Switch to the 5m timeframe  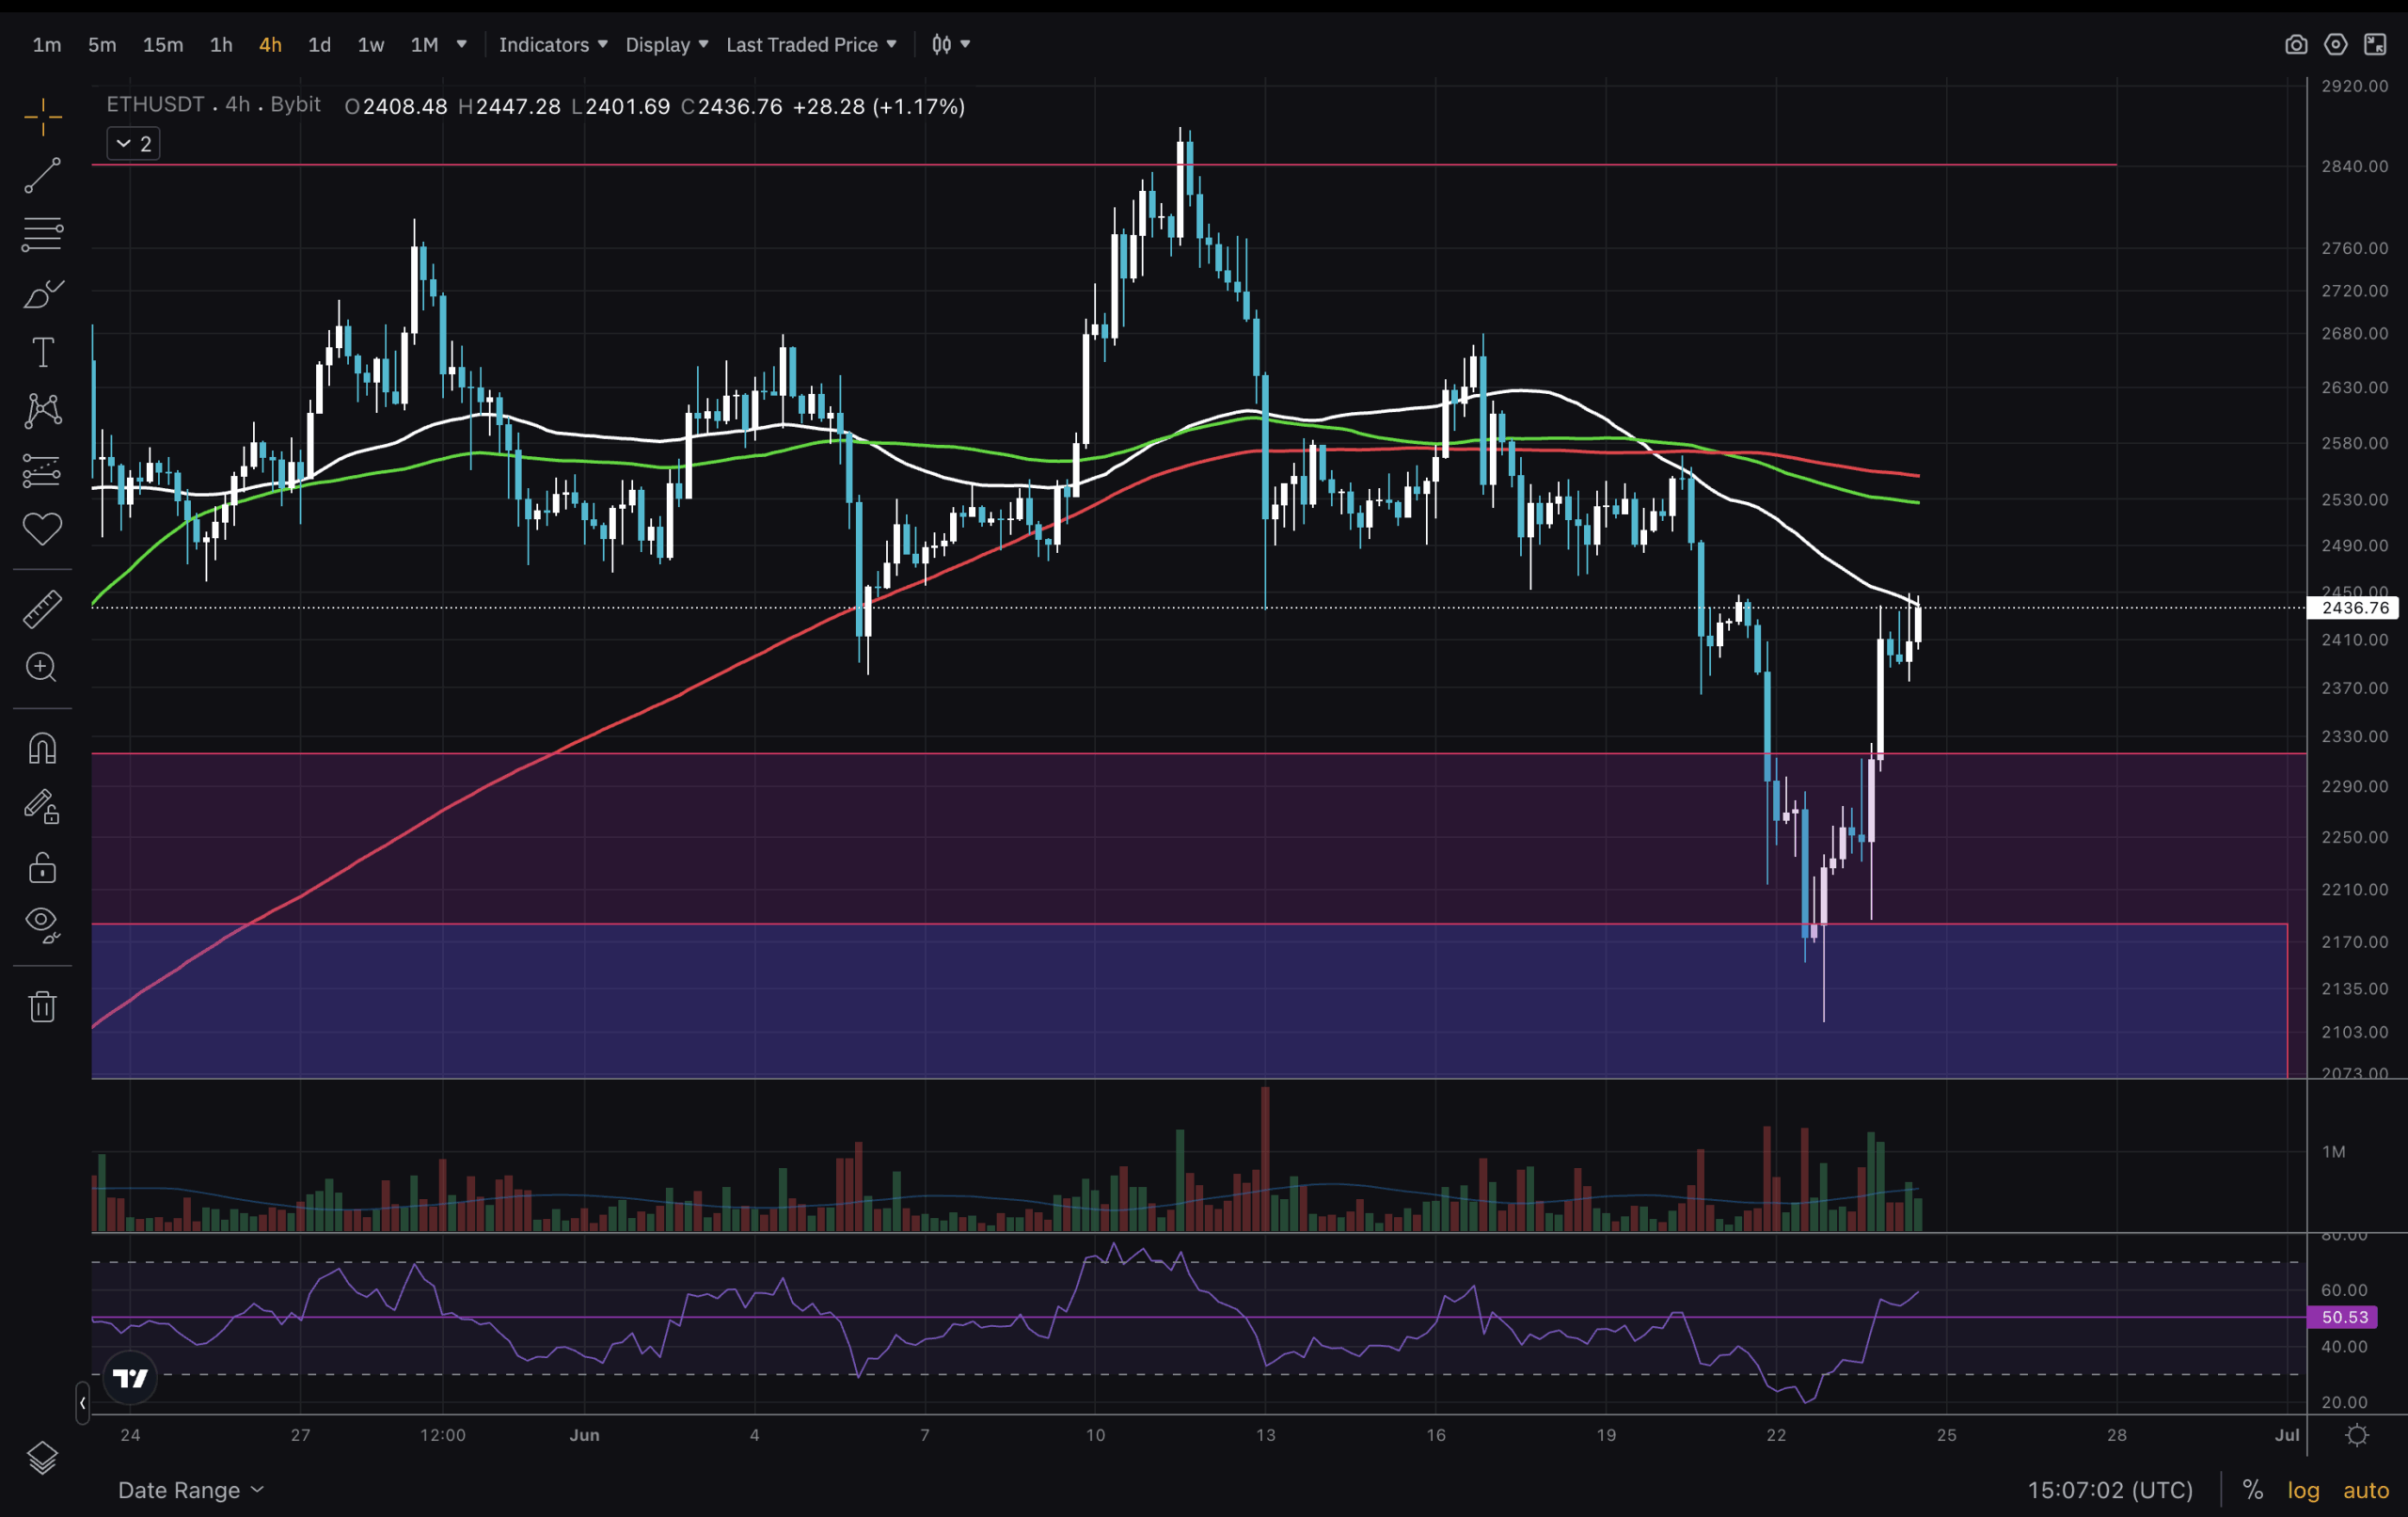click(x=102, y=44)
